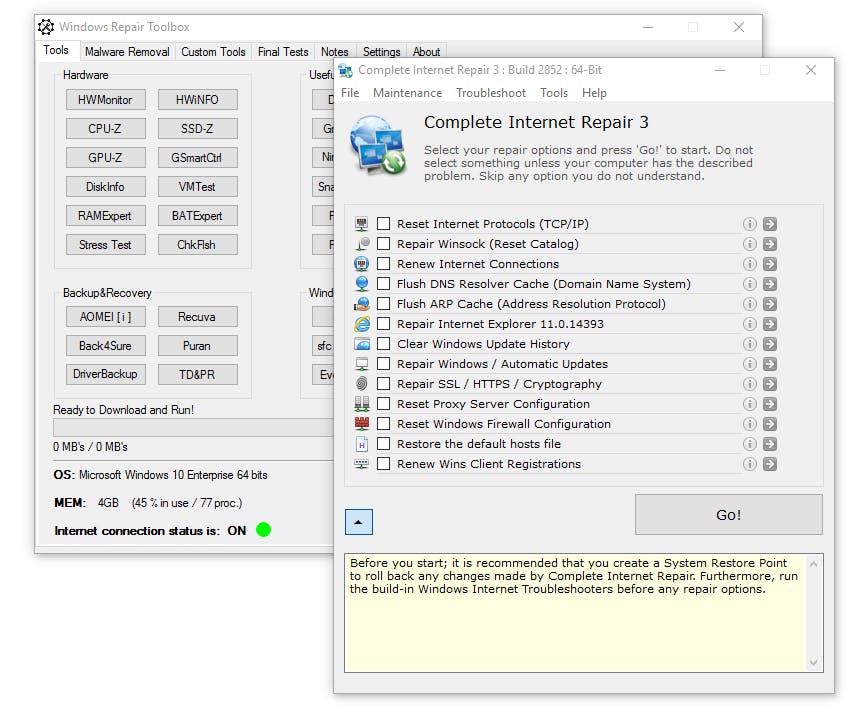
Task: Click run arrow for Repair Winsock row
Action: point(770,244)
